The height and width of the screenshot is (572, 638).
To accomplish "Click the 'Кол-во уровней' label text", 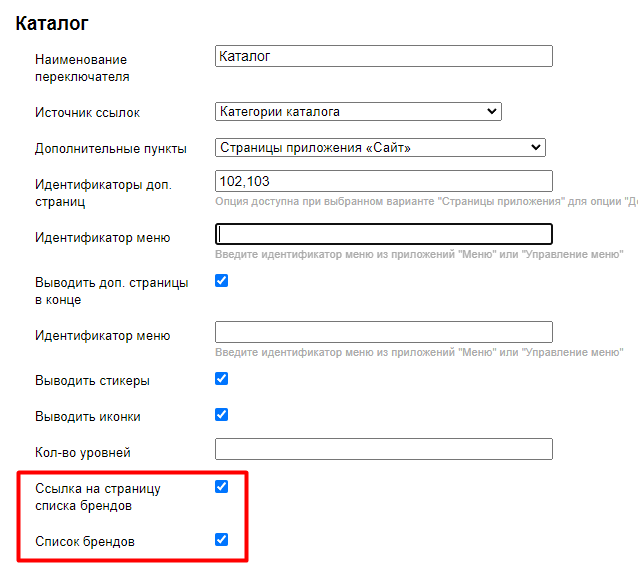I will 83,453.
